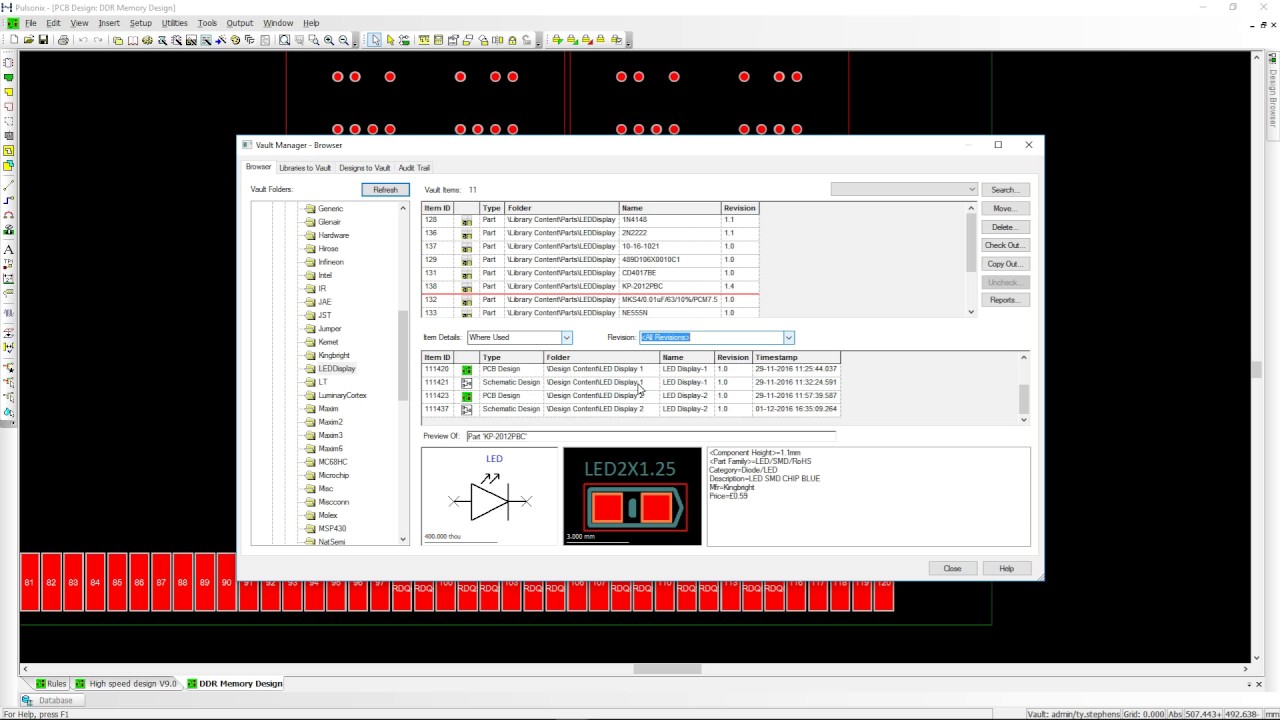Viewport: 1280px width, 720px height.
Task: Select the Add Text 'A' tool
Action: [9, 250]
